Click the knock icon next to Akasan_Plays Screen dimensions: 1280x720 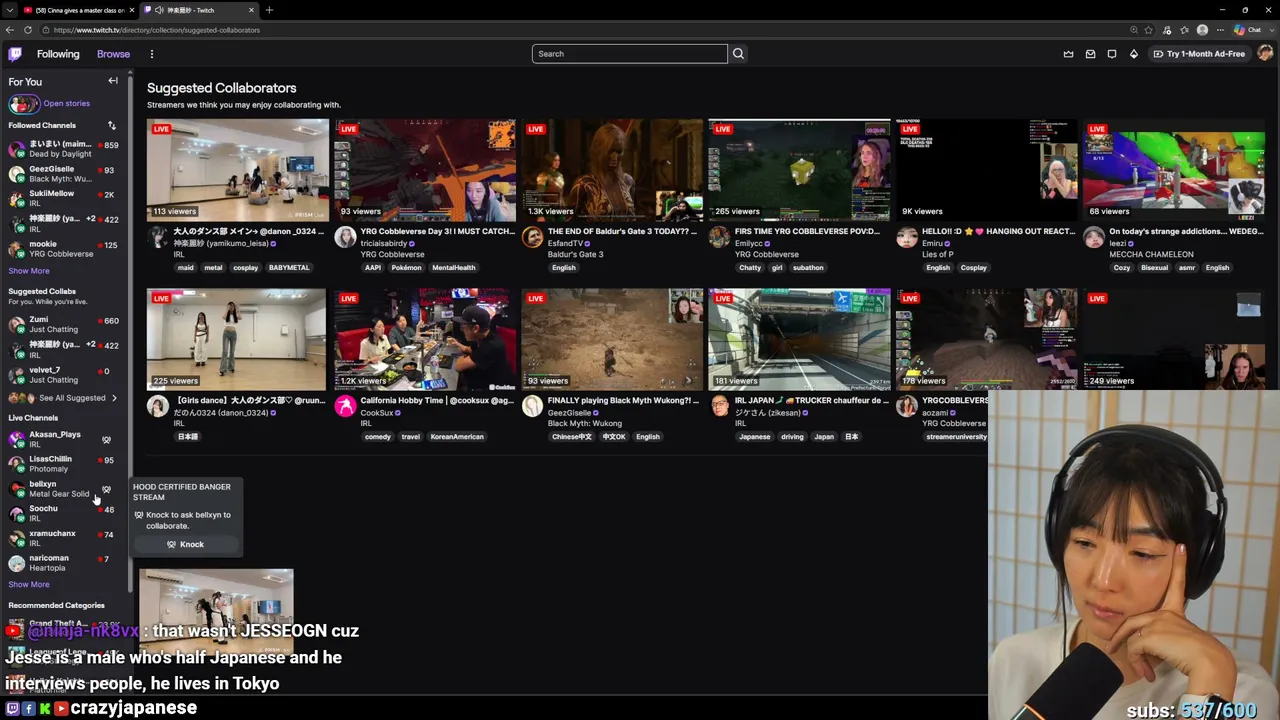point(106,440)
